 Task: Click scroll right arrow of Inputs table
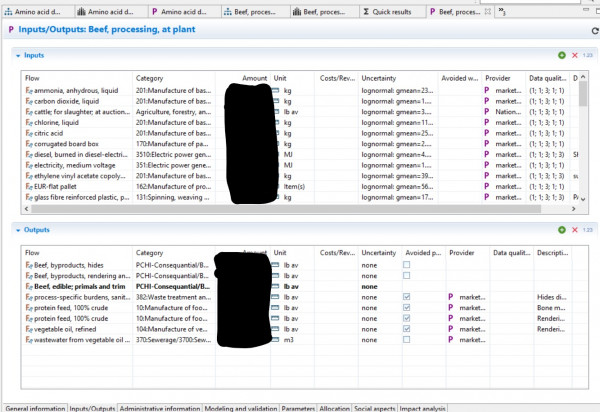(574, 209)
